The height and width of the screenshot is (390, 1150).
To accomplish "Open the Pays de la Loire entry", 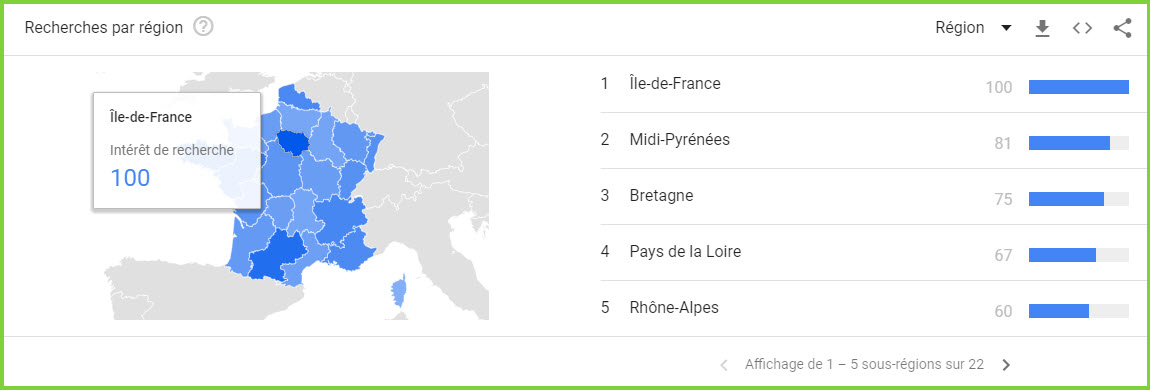I will pos(685,251).
